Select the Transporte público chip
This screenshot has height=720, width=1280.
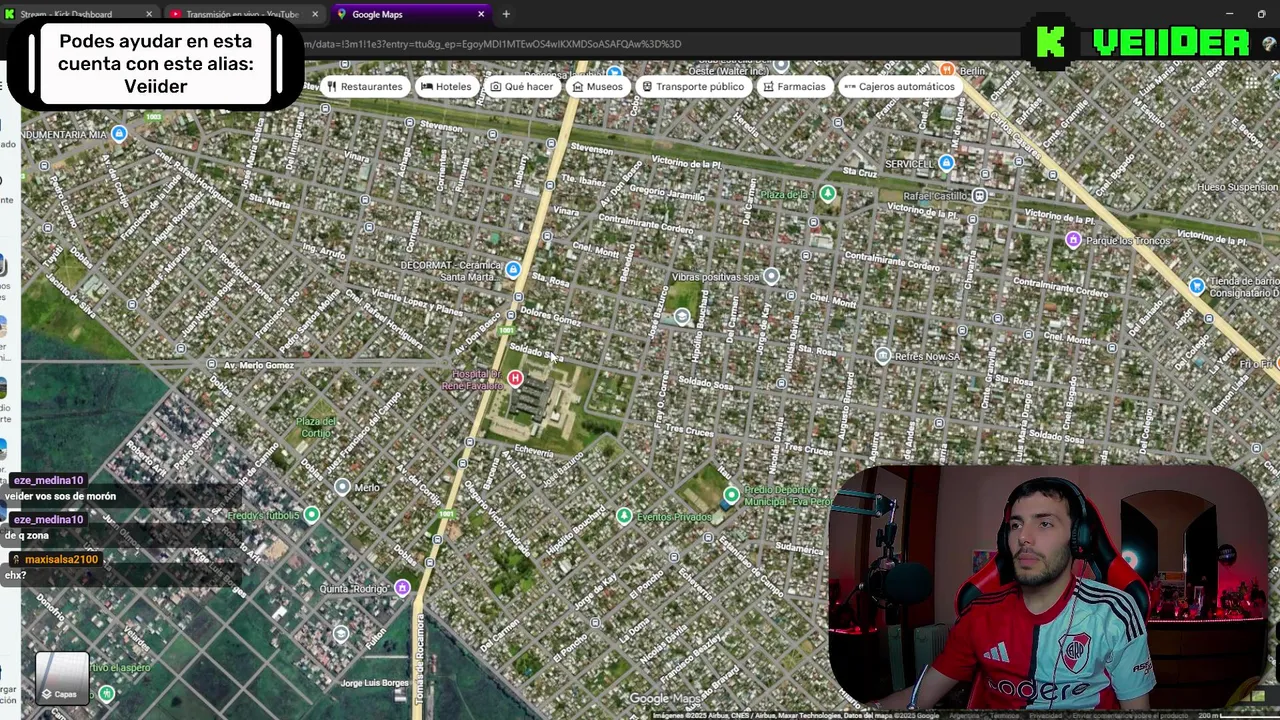tap(692, 87)
